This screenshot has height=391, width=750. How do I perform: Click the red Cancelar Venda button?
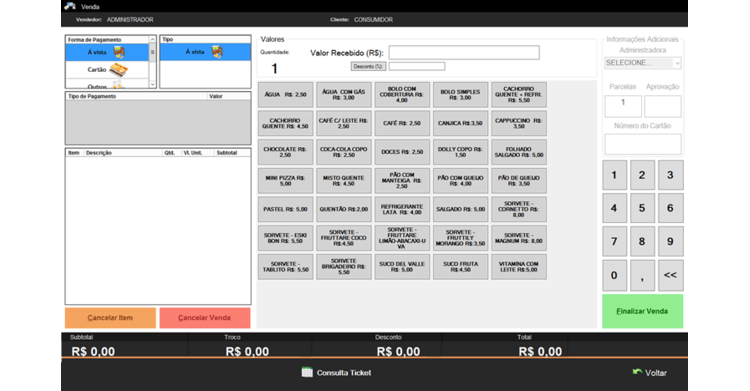[205, 318]
